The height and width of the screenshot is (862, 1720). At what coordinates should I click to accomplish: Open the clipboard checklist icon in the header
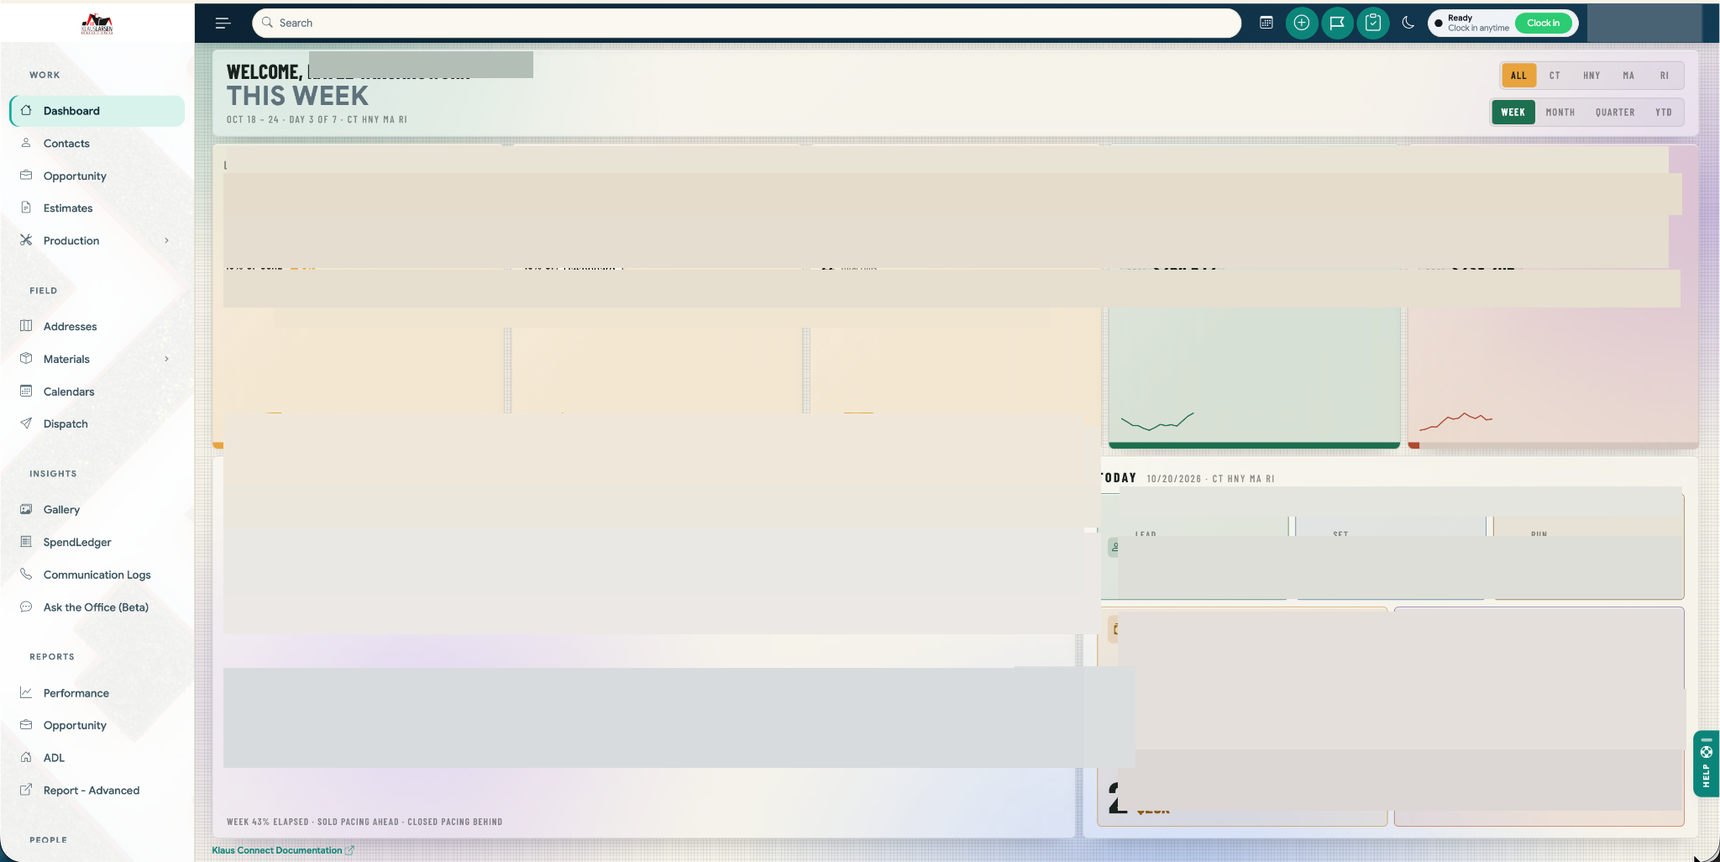pos(1373,23)
